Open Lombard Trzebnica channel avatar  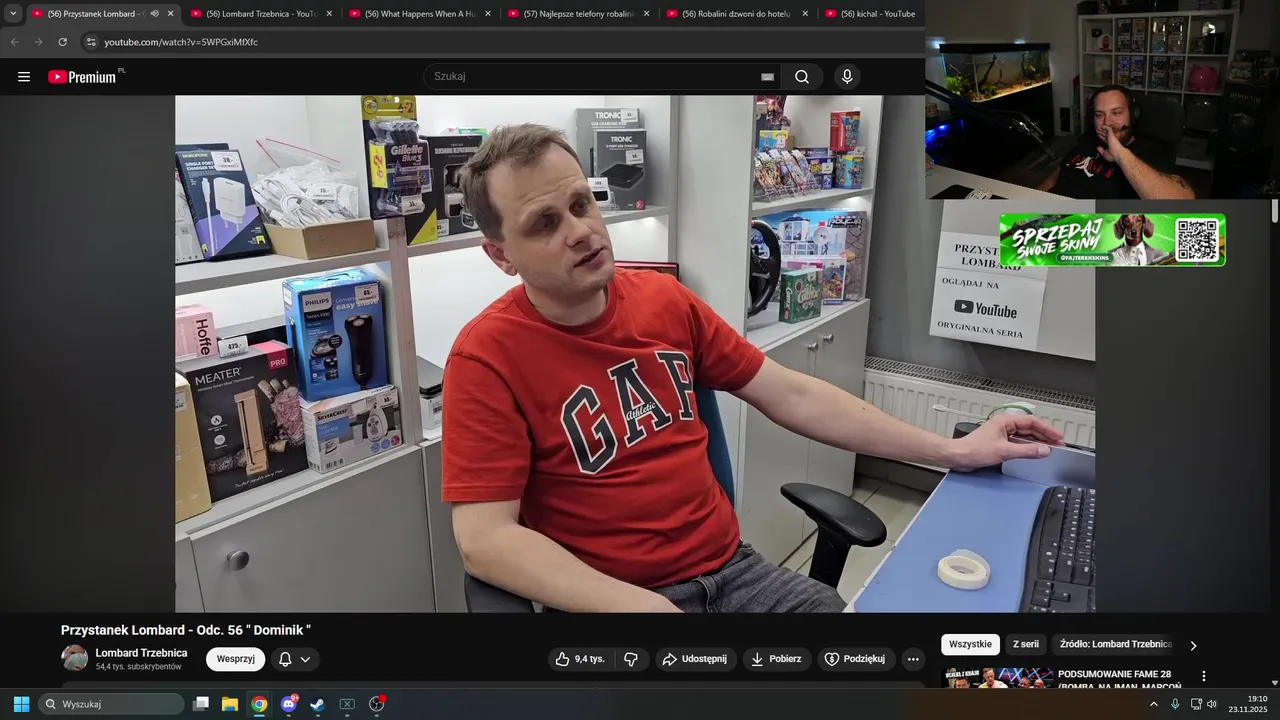point(75,658)
